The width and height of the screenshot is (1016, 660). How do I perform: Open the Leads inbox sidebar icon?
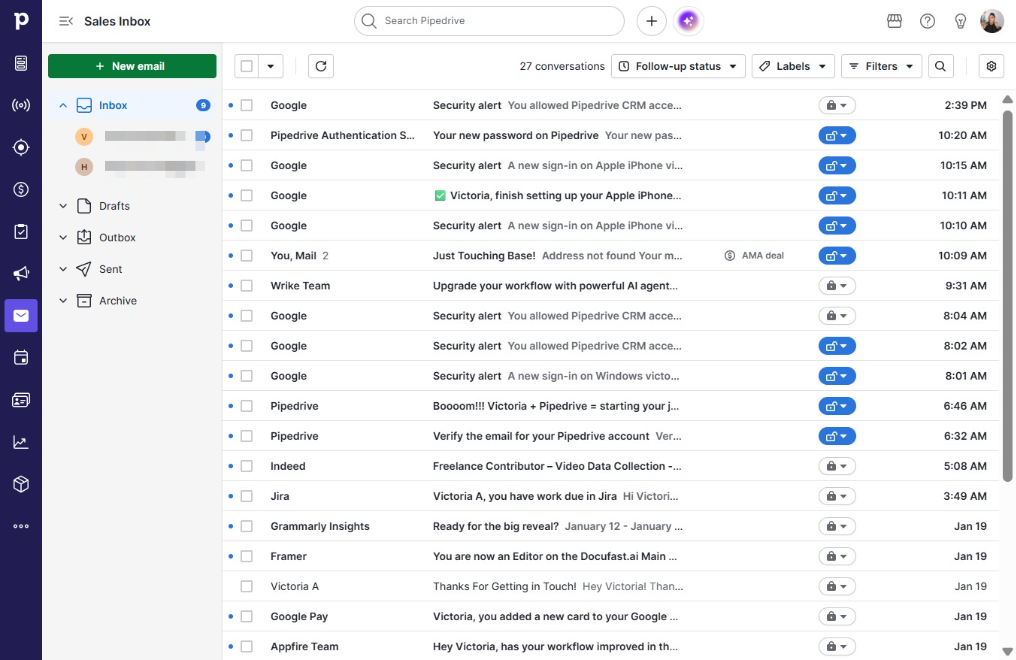(21, 63)
